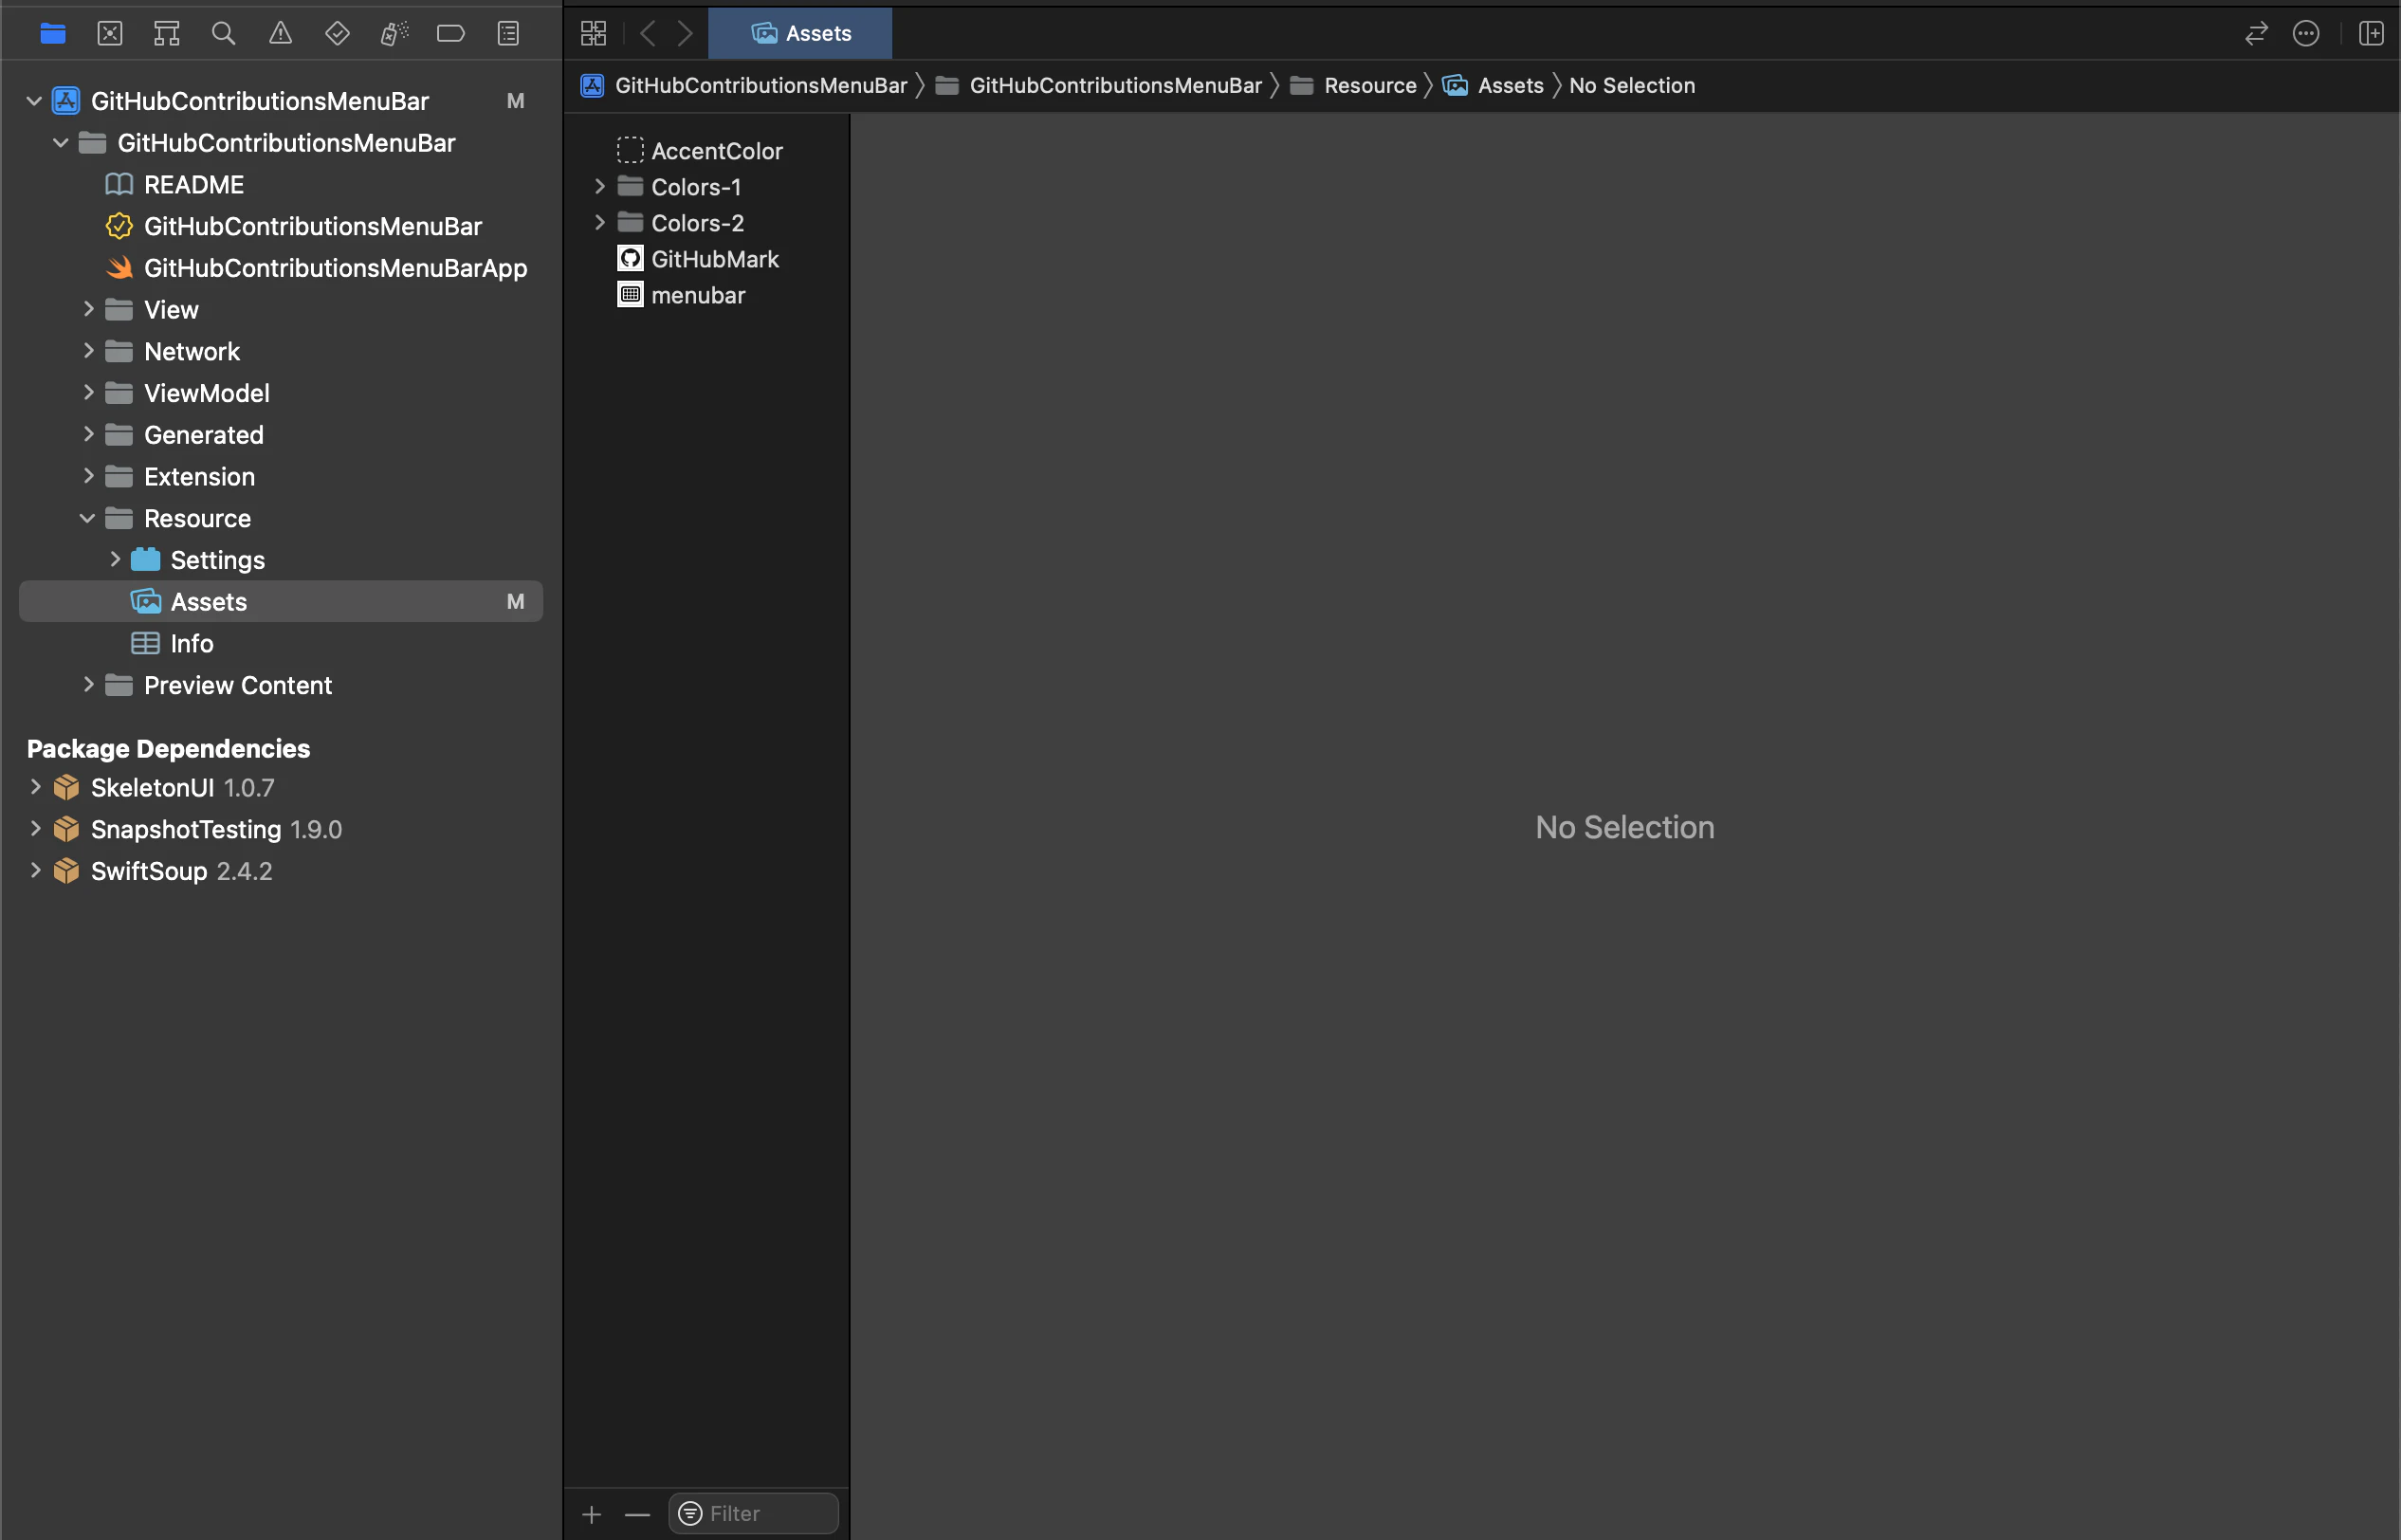The height and width of the screenshot is (1540, 2401).
Task: Collapse the GitHubContributionsMenuBar project root
Action: pos(34,101)
